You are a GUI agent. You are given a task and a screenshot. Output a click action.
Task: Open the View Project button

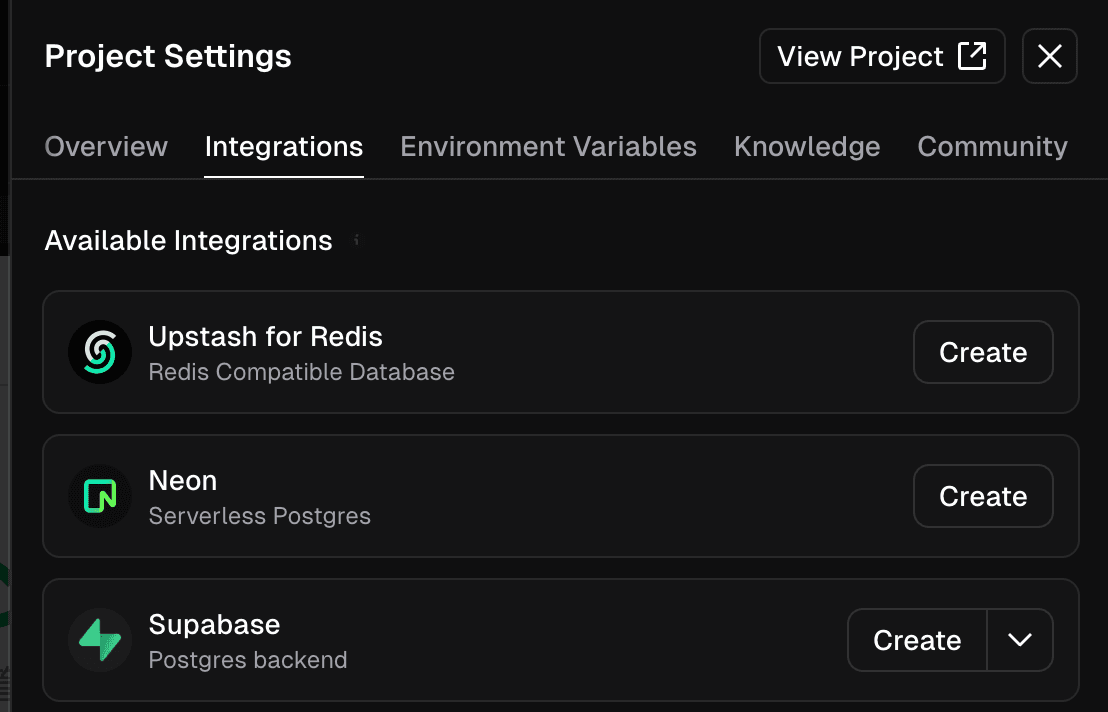coord(882,56)
